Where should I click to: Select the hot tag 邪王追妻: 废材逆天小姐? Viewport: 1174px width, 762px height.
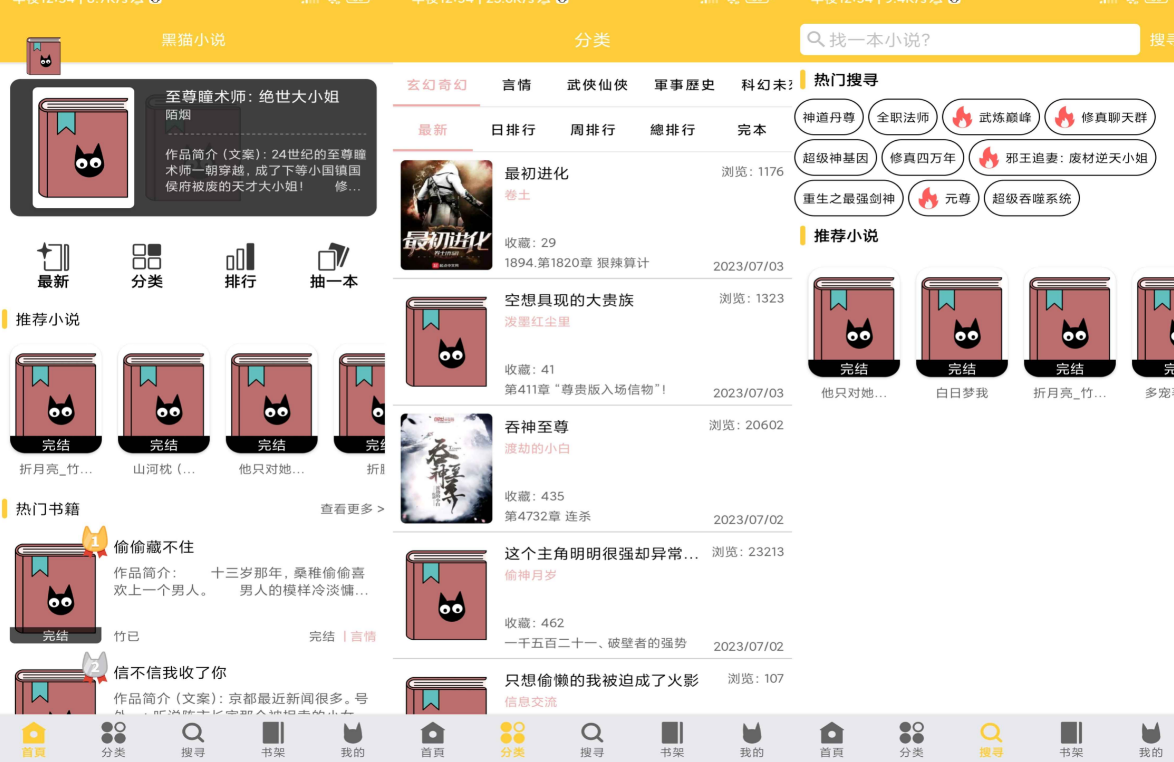click(1063, 157)
